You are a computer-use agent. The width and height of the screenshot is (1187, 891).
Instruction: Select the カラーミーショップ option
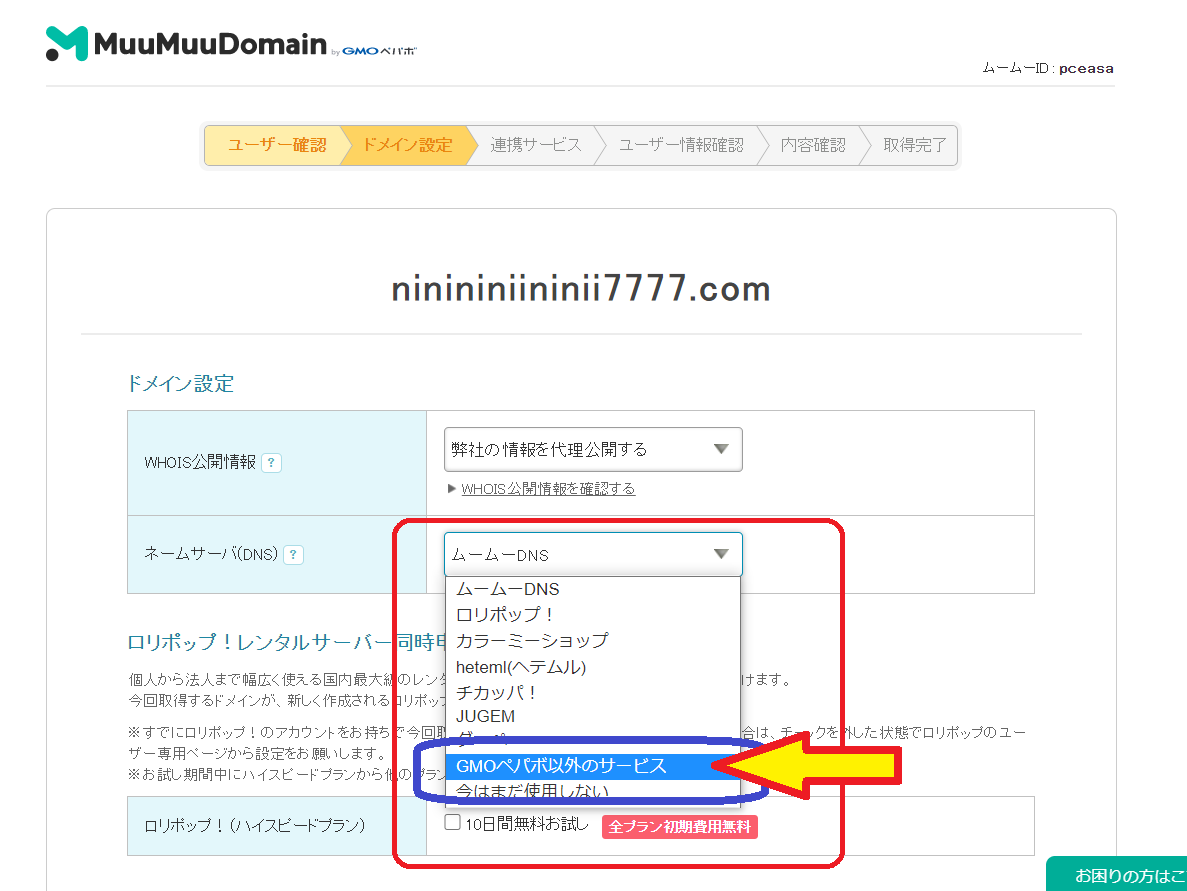pos(533,641)
